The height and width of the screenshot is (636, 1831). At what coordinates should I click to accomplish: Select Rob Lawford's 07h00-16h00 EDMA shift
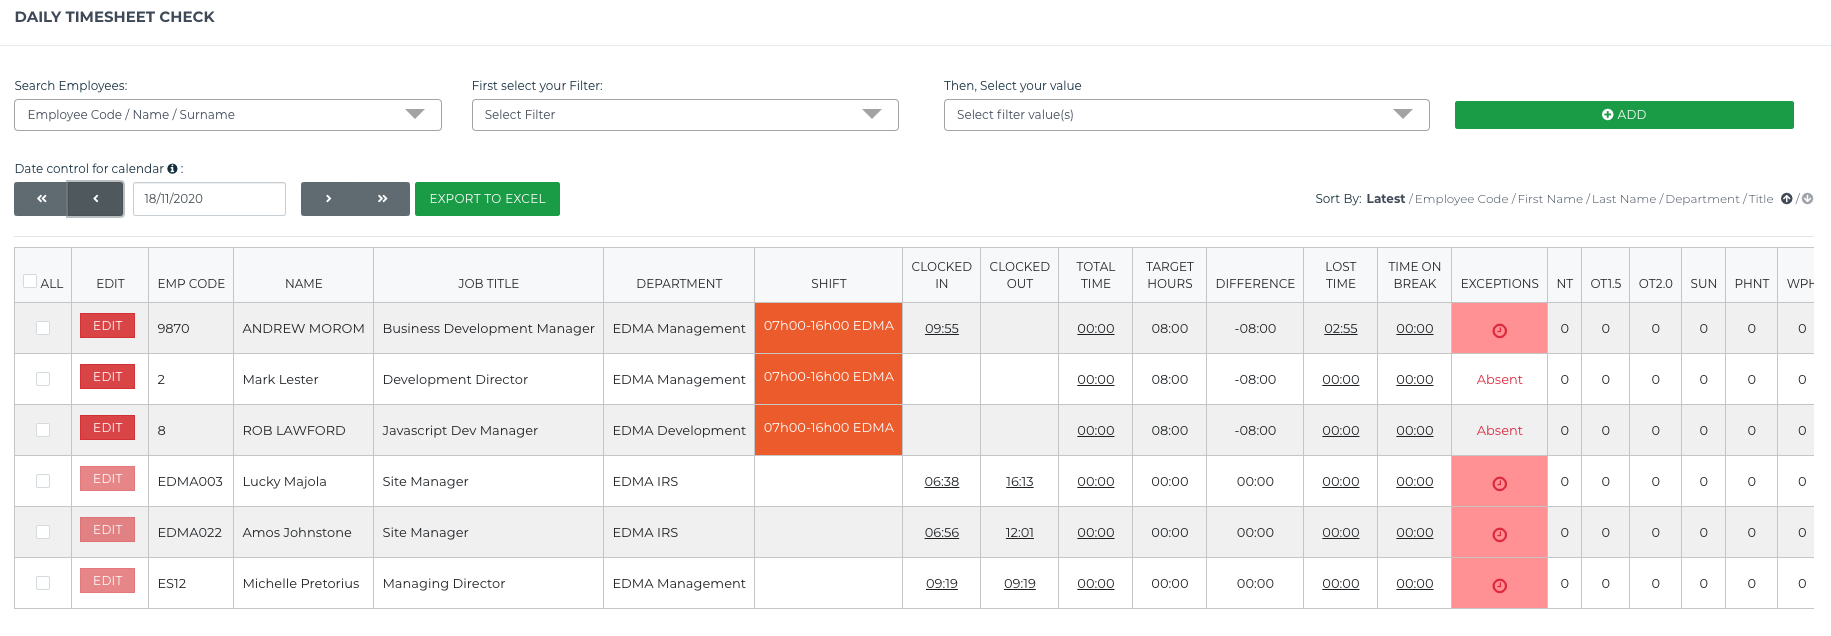828,430
